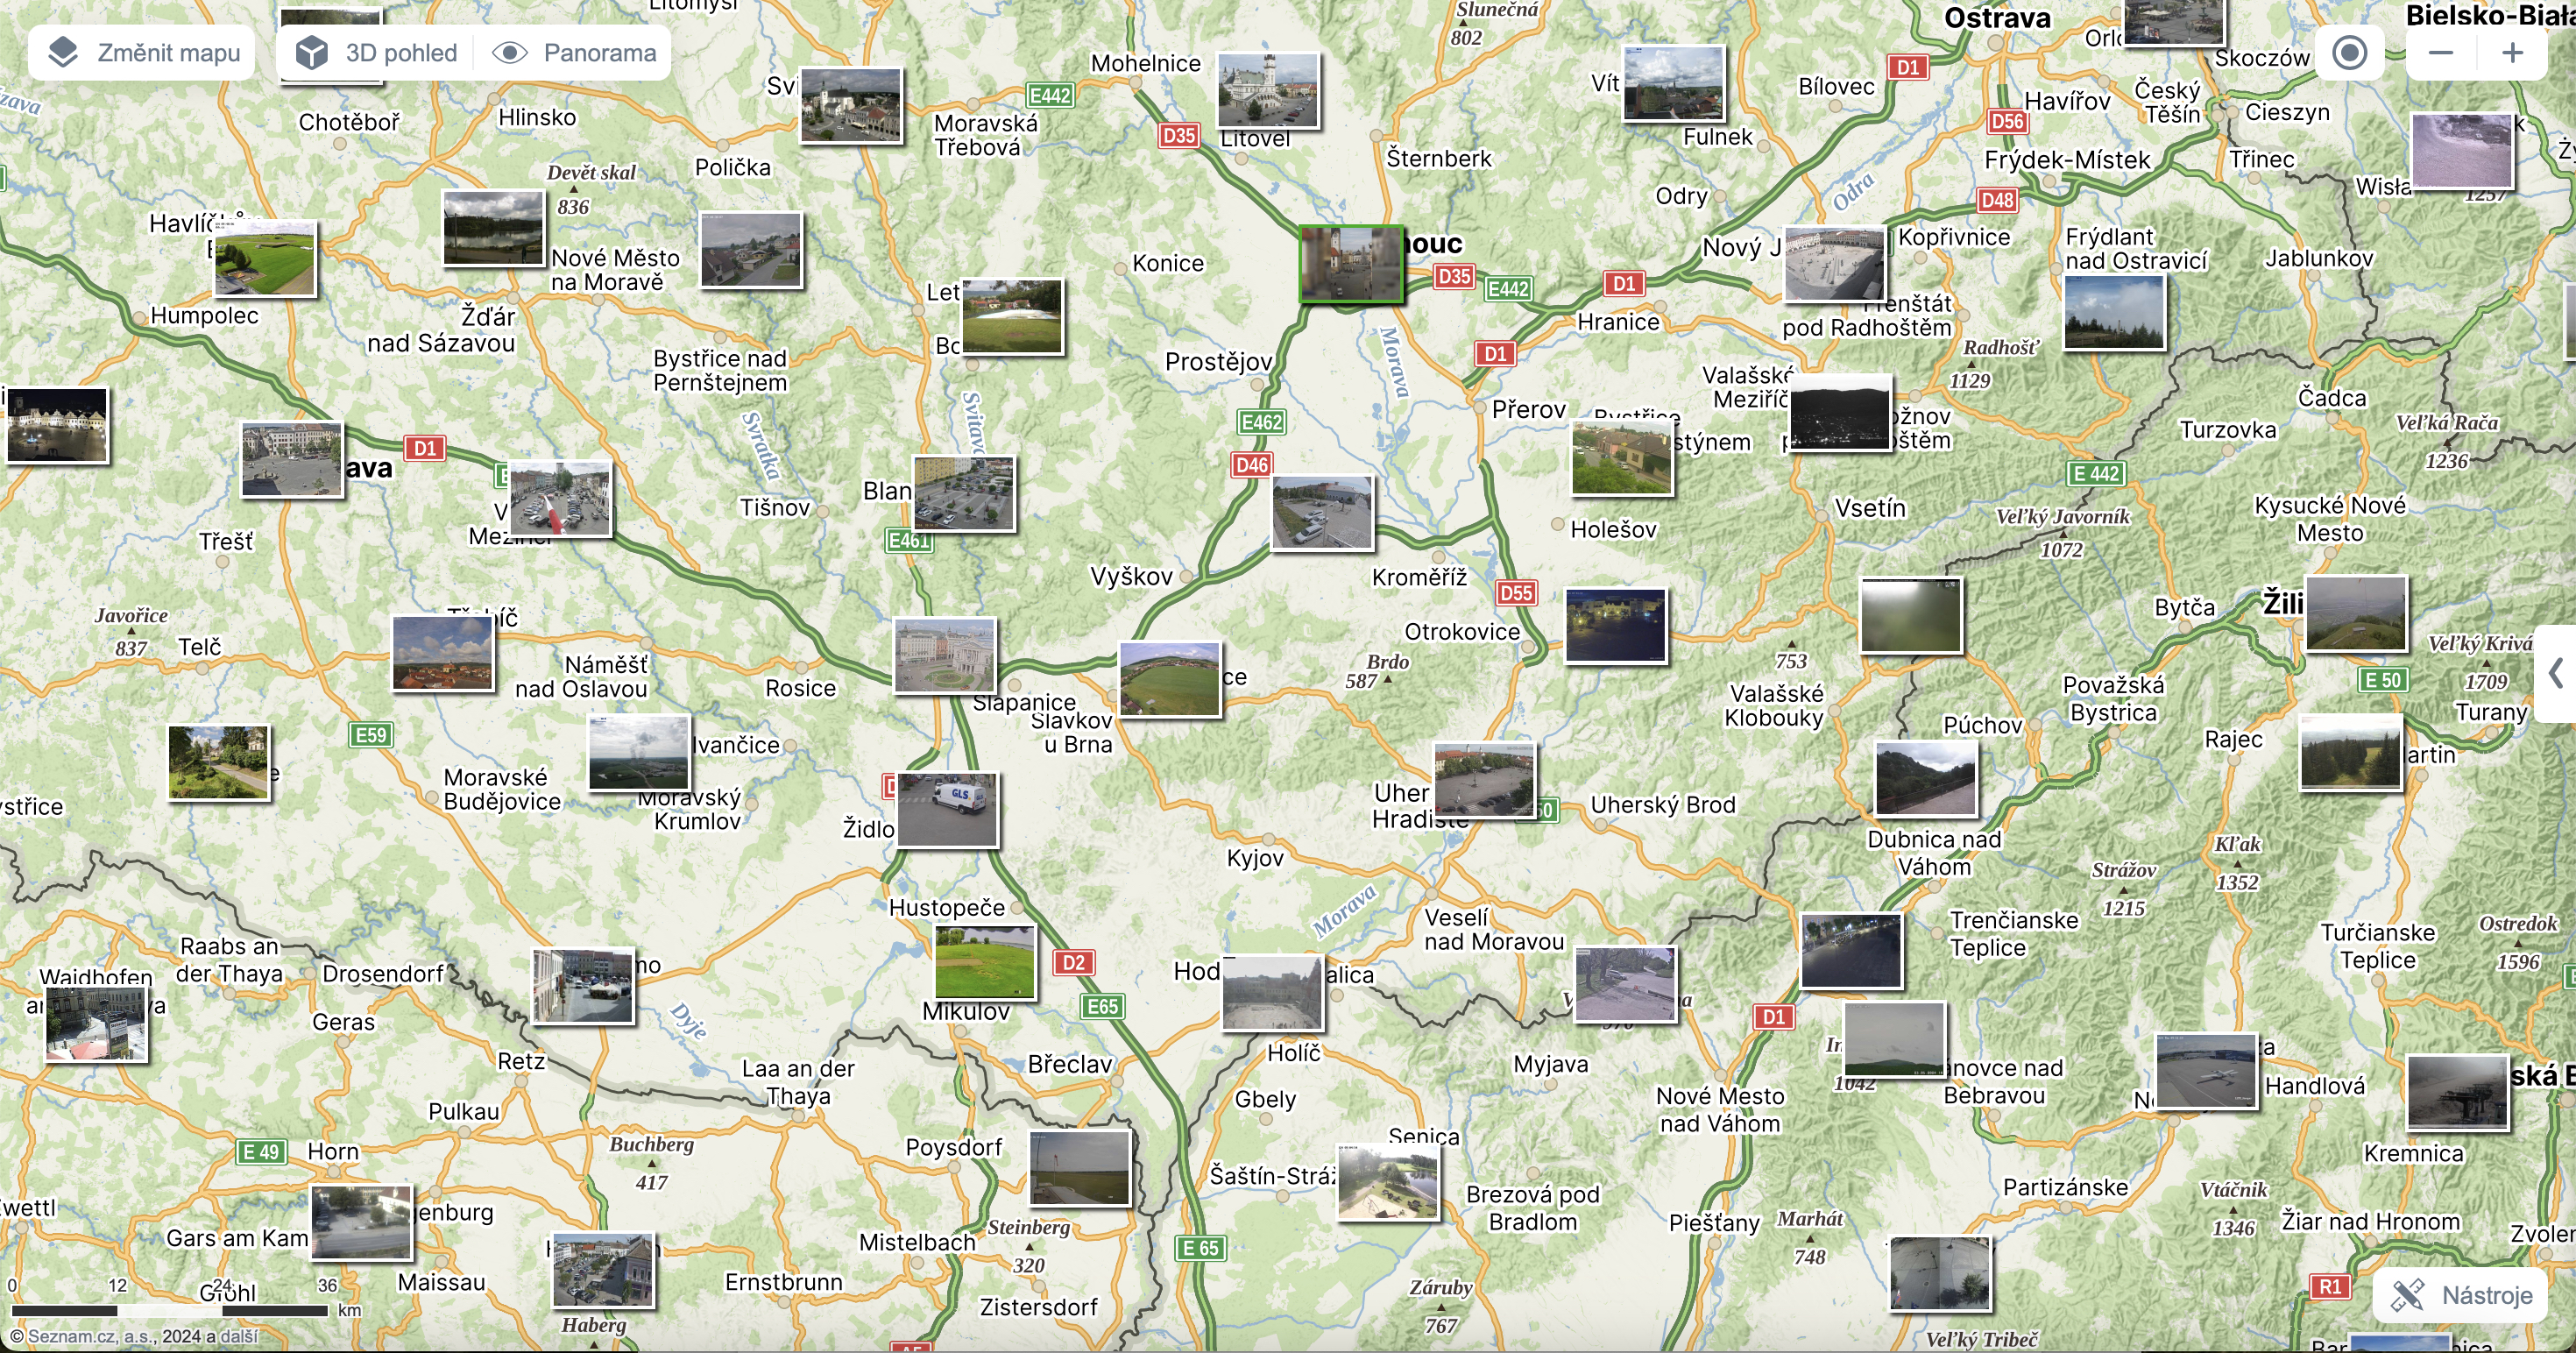Open the airplane webcam near Handlová
2576x1353 pixels.
(2206, 1072)
